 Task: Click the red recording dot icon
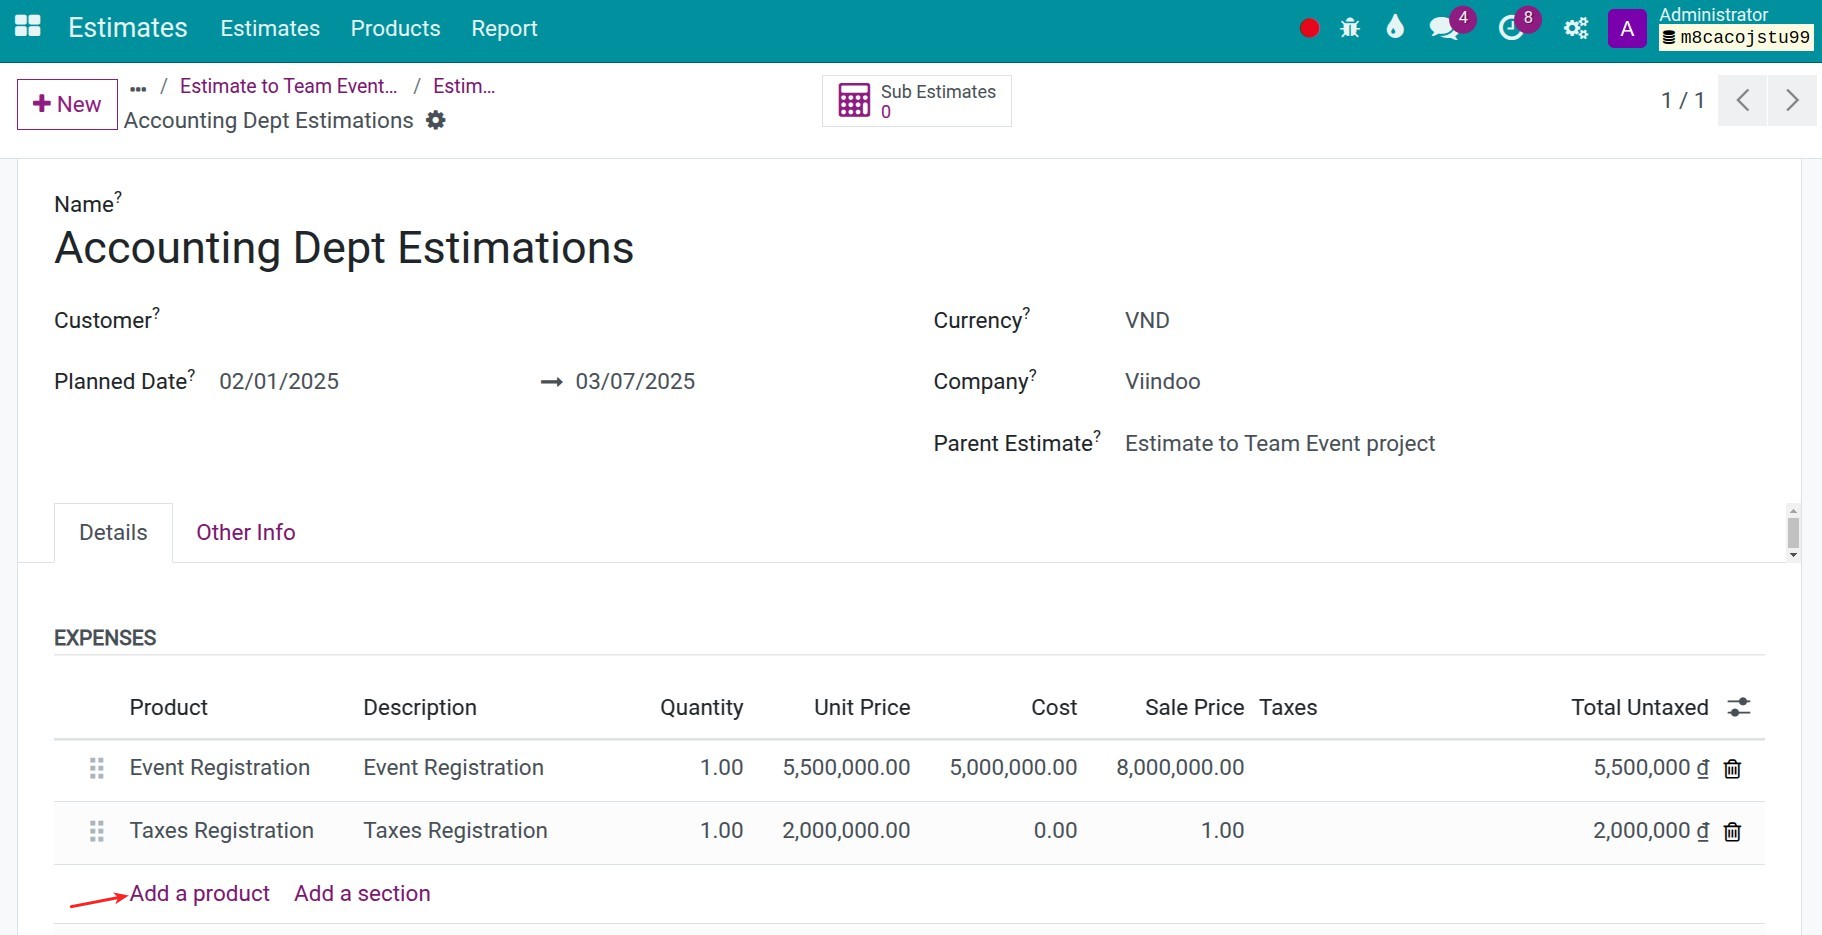click(x=1309, y=28)
